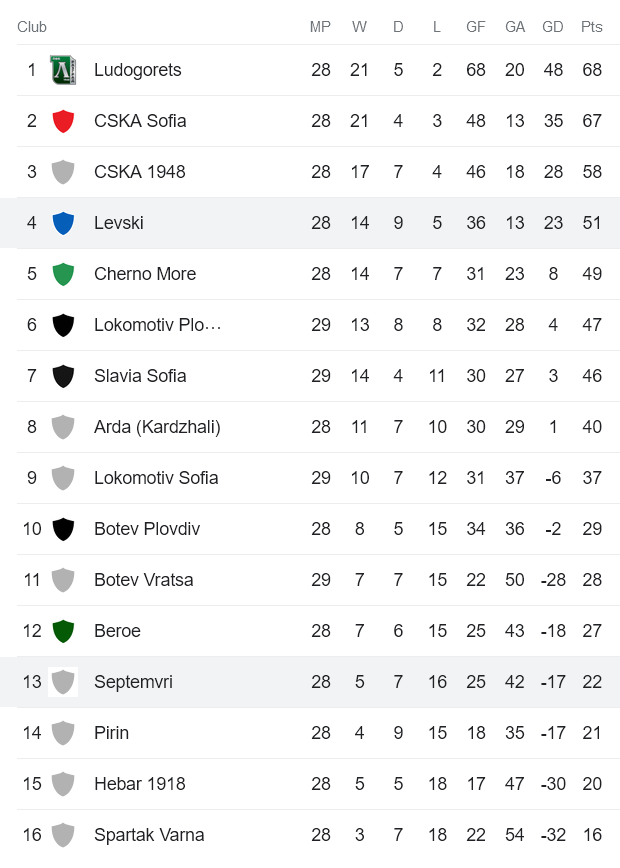Click Arda (Kardzhali)'s points total 40
Image resolution: width=620 pixels, height=868 pixels.
tap(592, 427)
